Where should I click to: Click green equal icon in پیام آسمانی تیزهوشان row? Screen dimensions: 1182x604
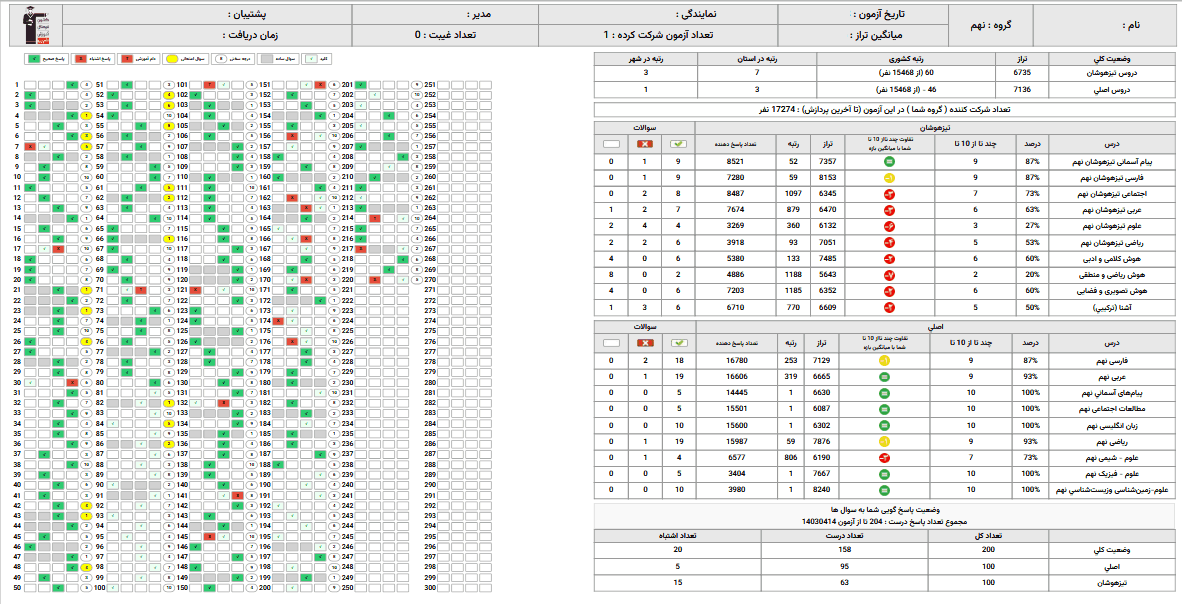tap(887, 161)
